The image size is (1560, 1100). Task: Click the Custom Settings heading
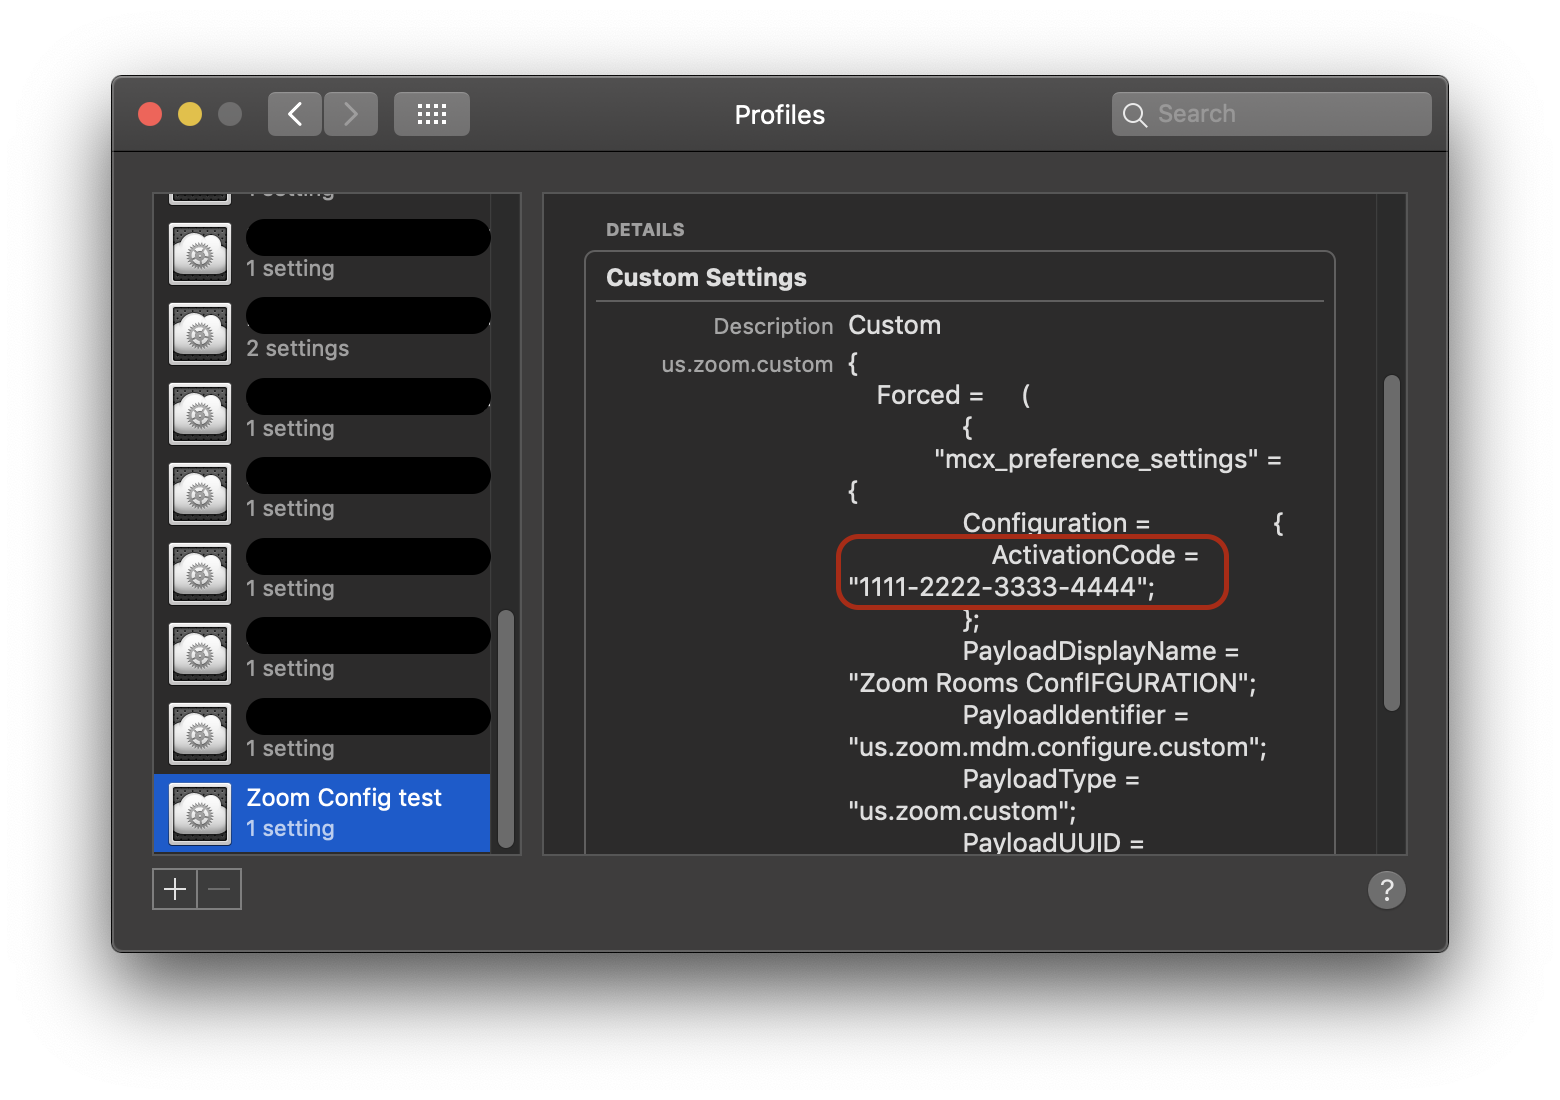[x=706, y=277]
